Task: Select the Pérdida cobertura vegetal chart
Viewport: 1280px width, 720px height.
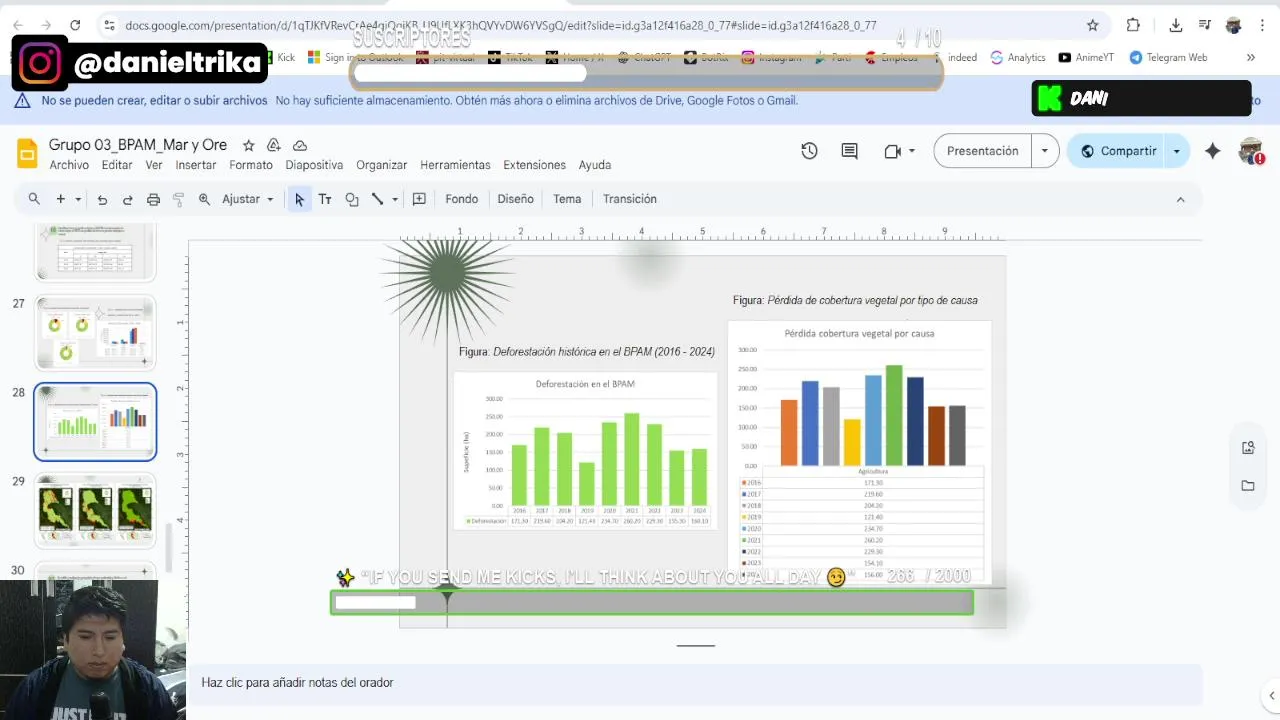Action: tap(860, 452)
